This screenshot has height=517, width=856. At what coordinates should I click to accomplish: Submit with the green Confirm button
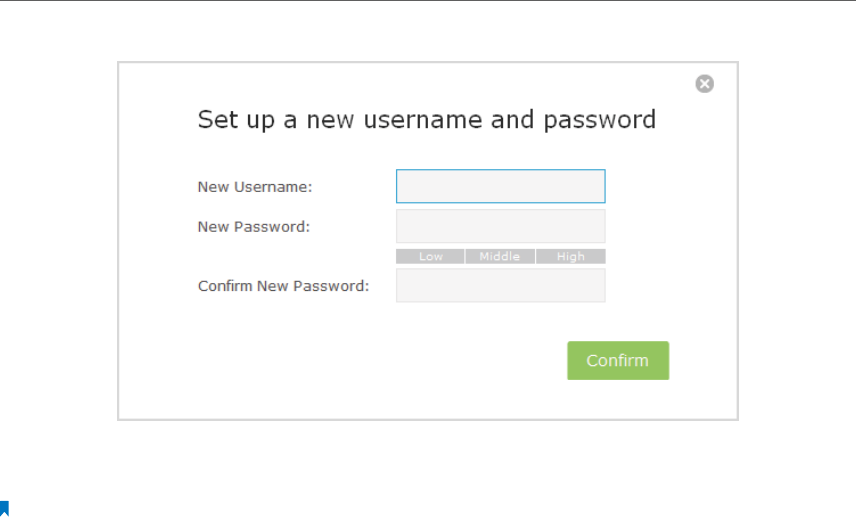pyautogui.click(x=618, y=360)
